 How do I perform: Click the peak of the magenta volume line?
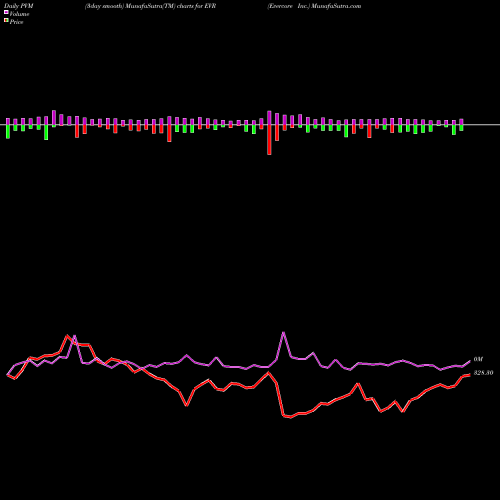[284, 332]
